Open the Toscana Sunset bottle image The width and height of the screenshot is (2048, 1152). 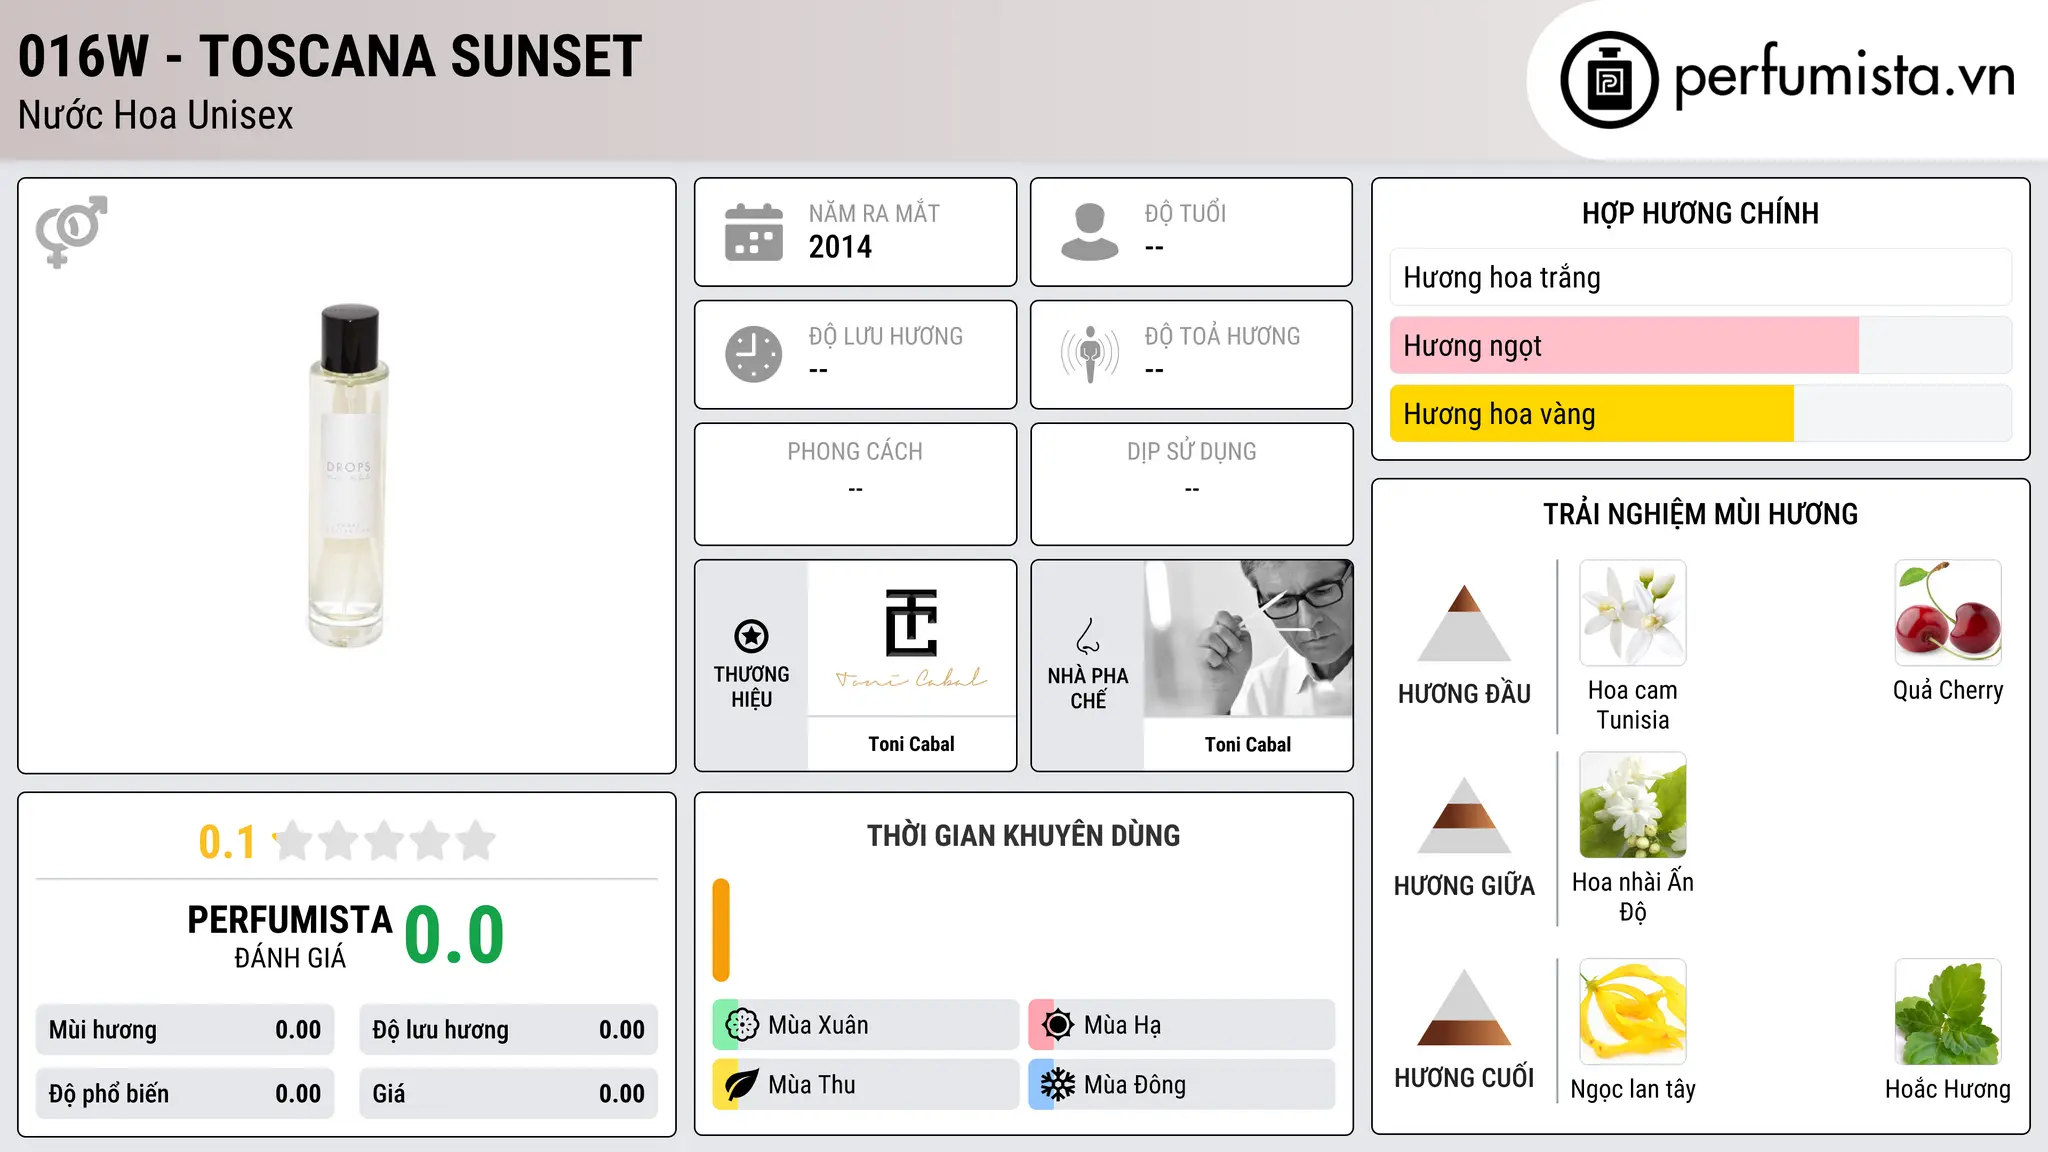[347, 476]
